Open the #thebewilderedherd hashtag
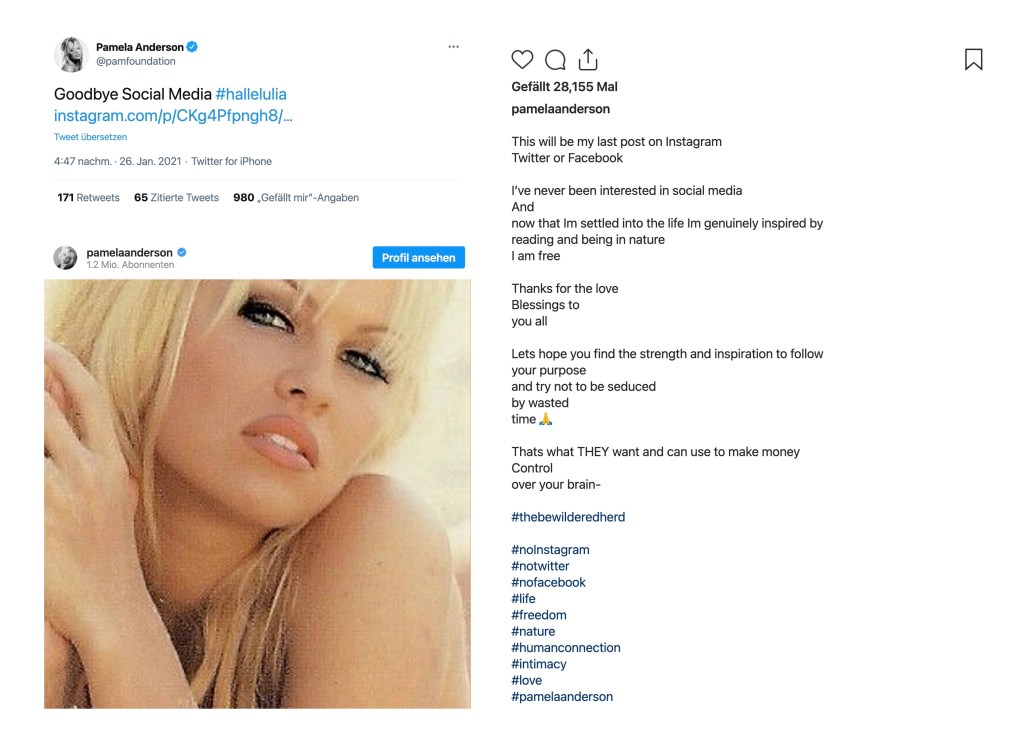The width and height of the screenshot is (1024, 749). (568, 517)
